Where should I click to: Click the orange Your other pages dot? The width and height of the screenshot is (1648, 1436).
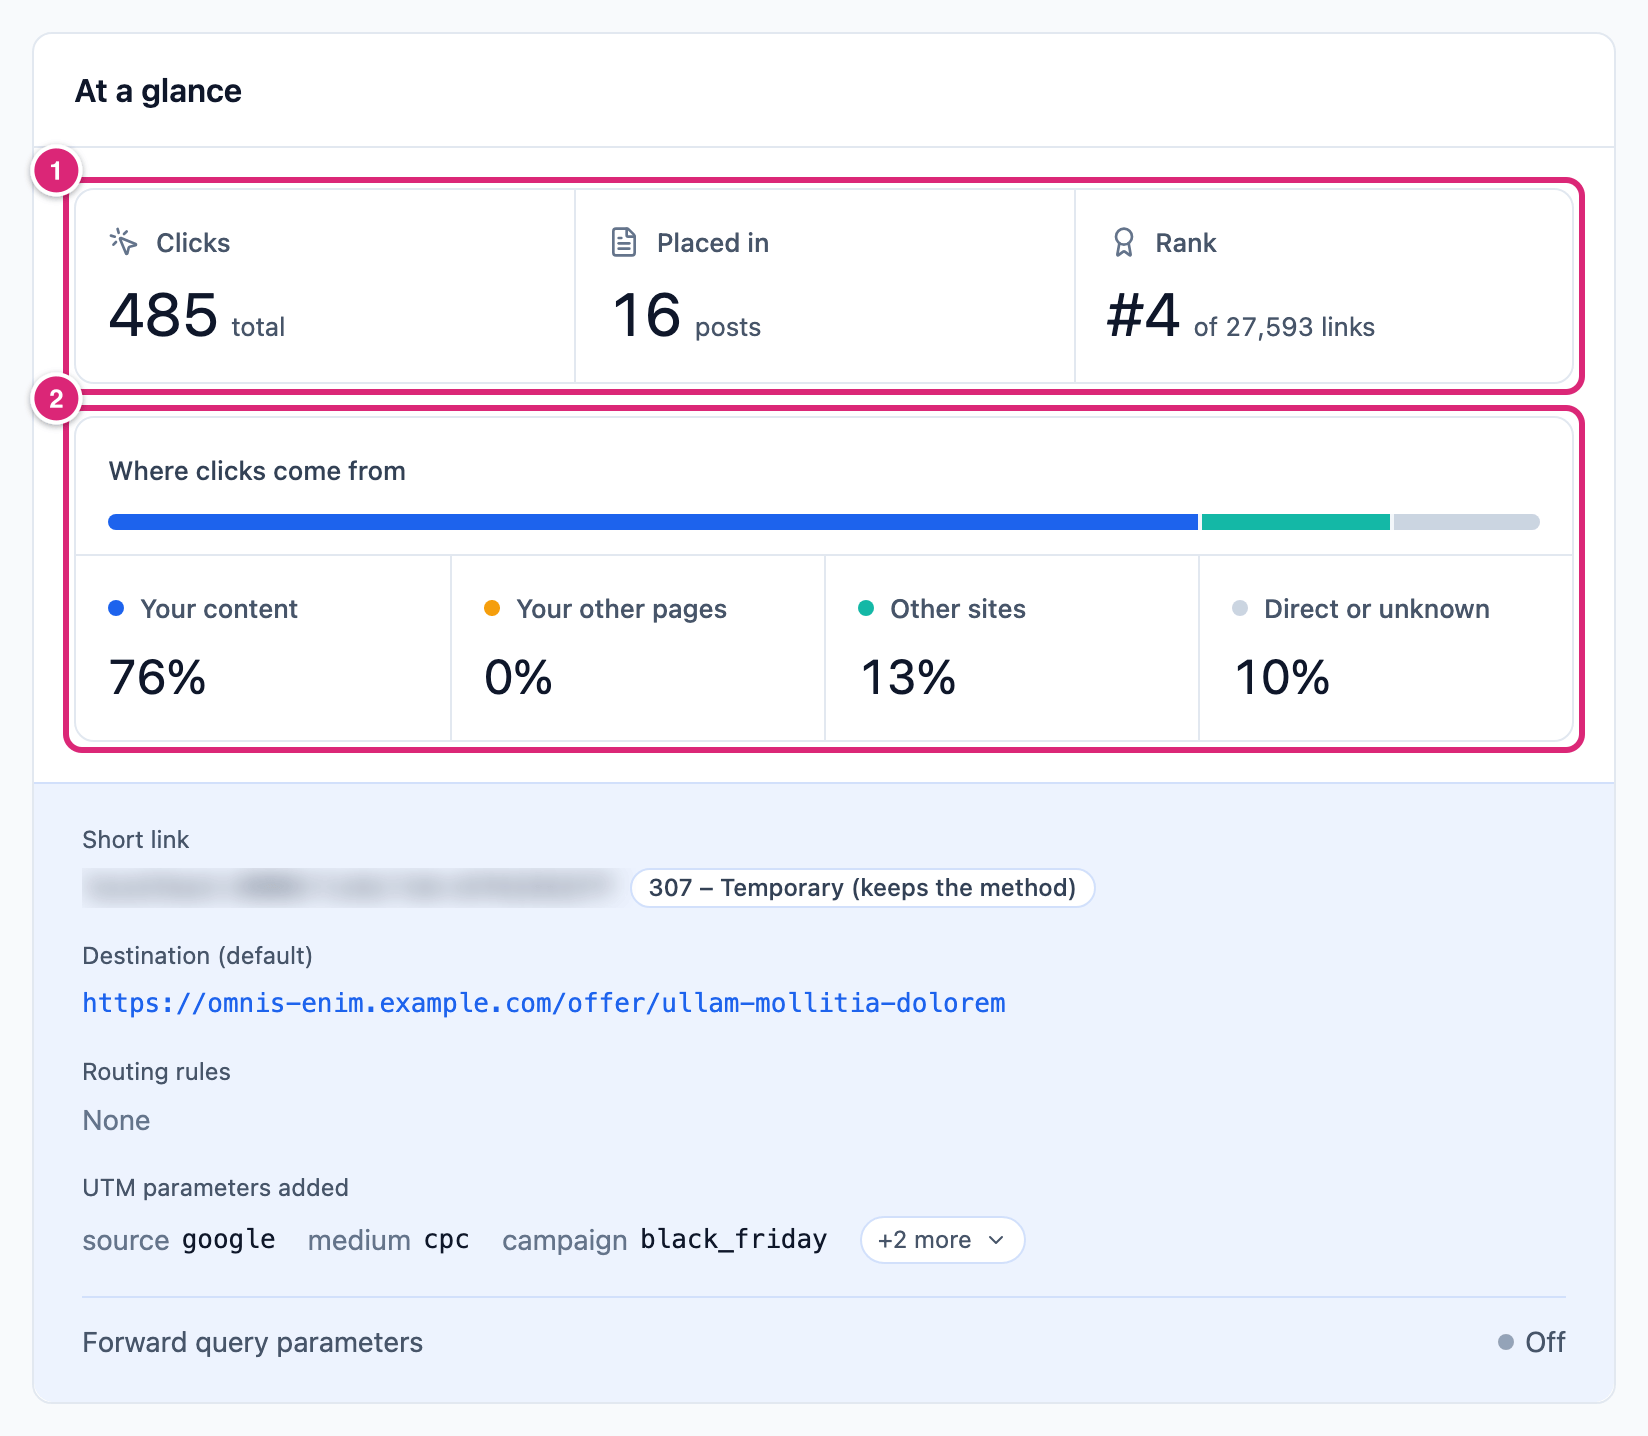coord(492,608)
